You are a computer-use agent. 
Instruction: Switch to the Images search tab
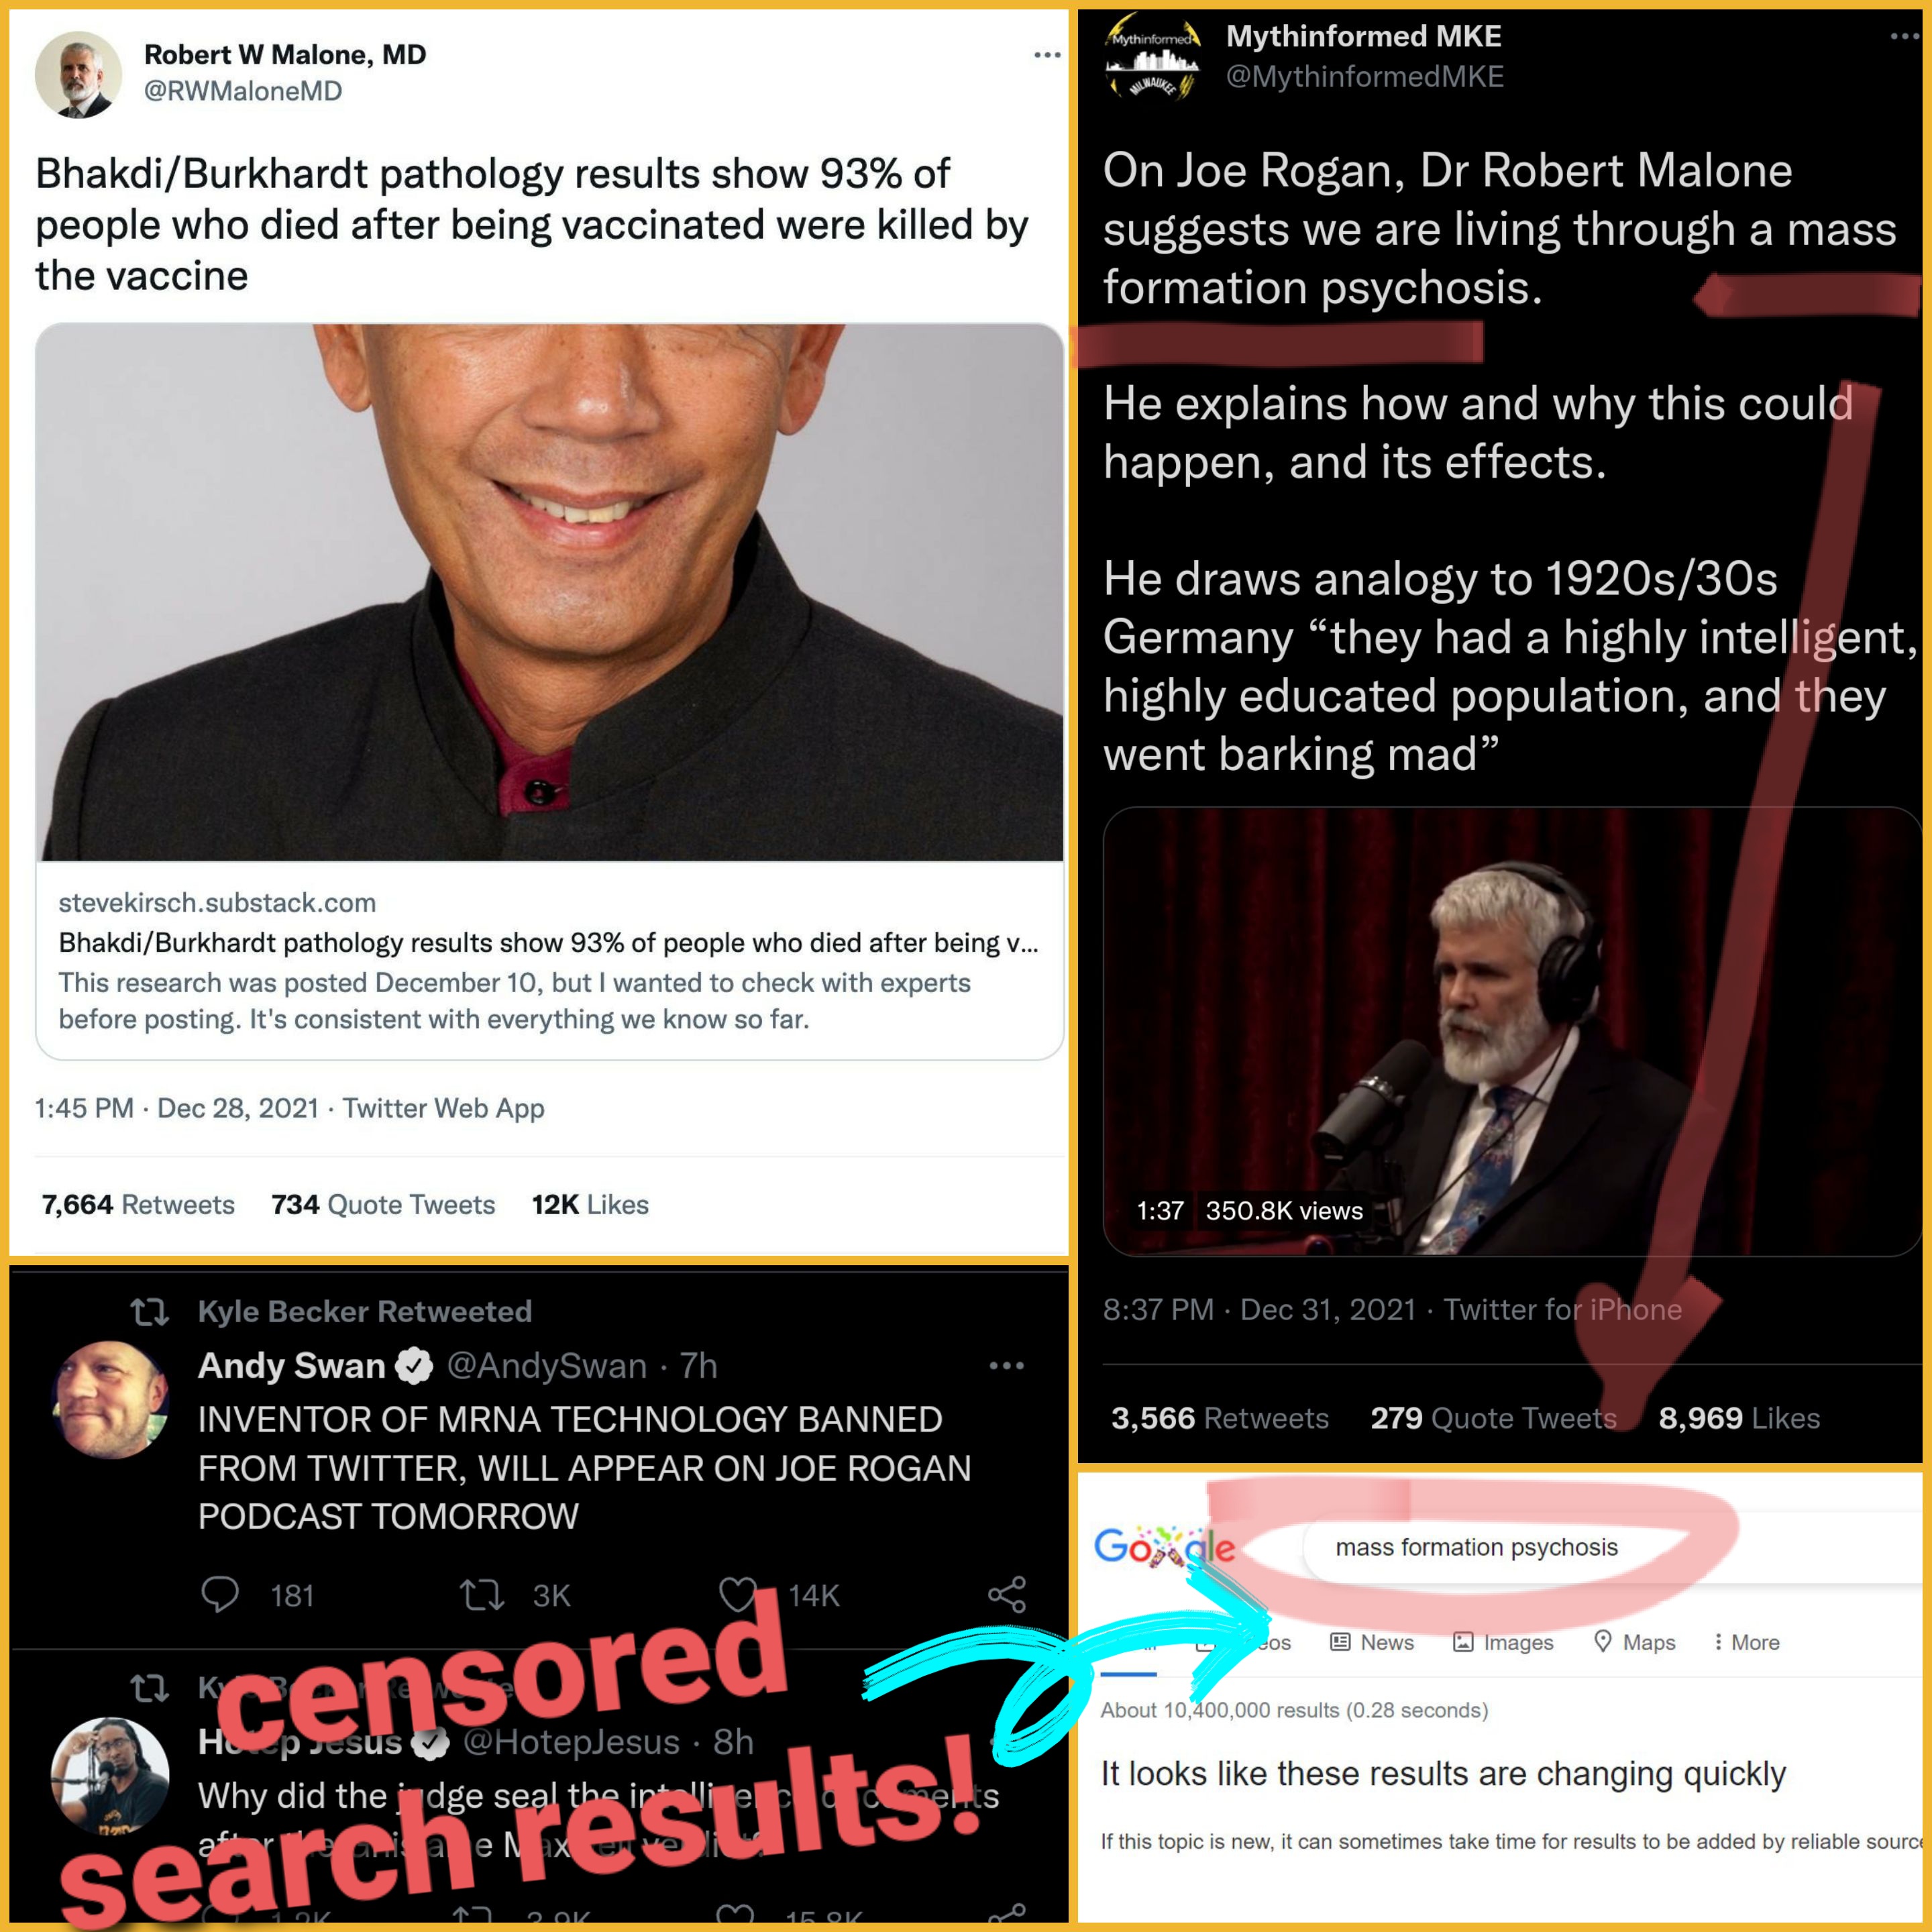[x=1503, y=1642]
